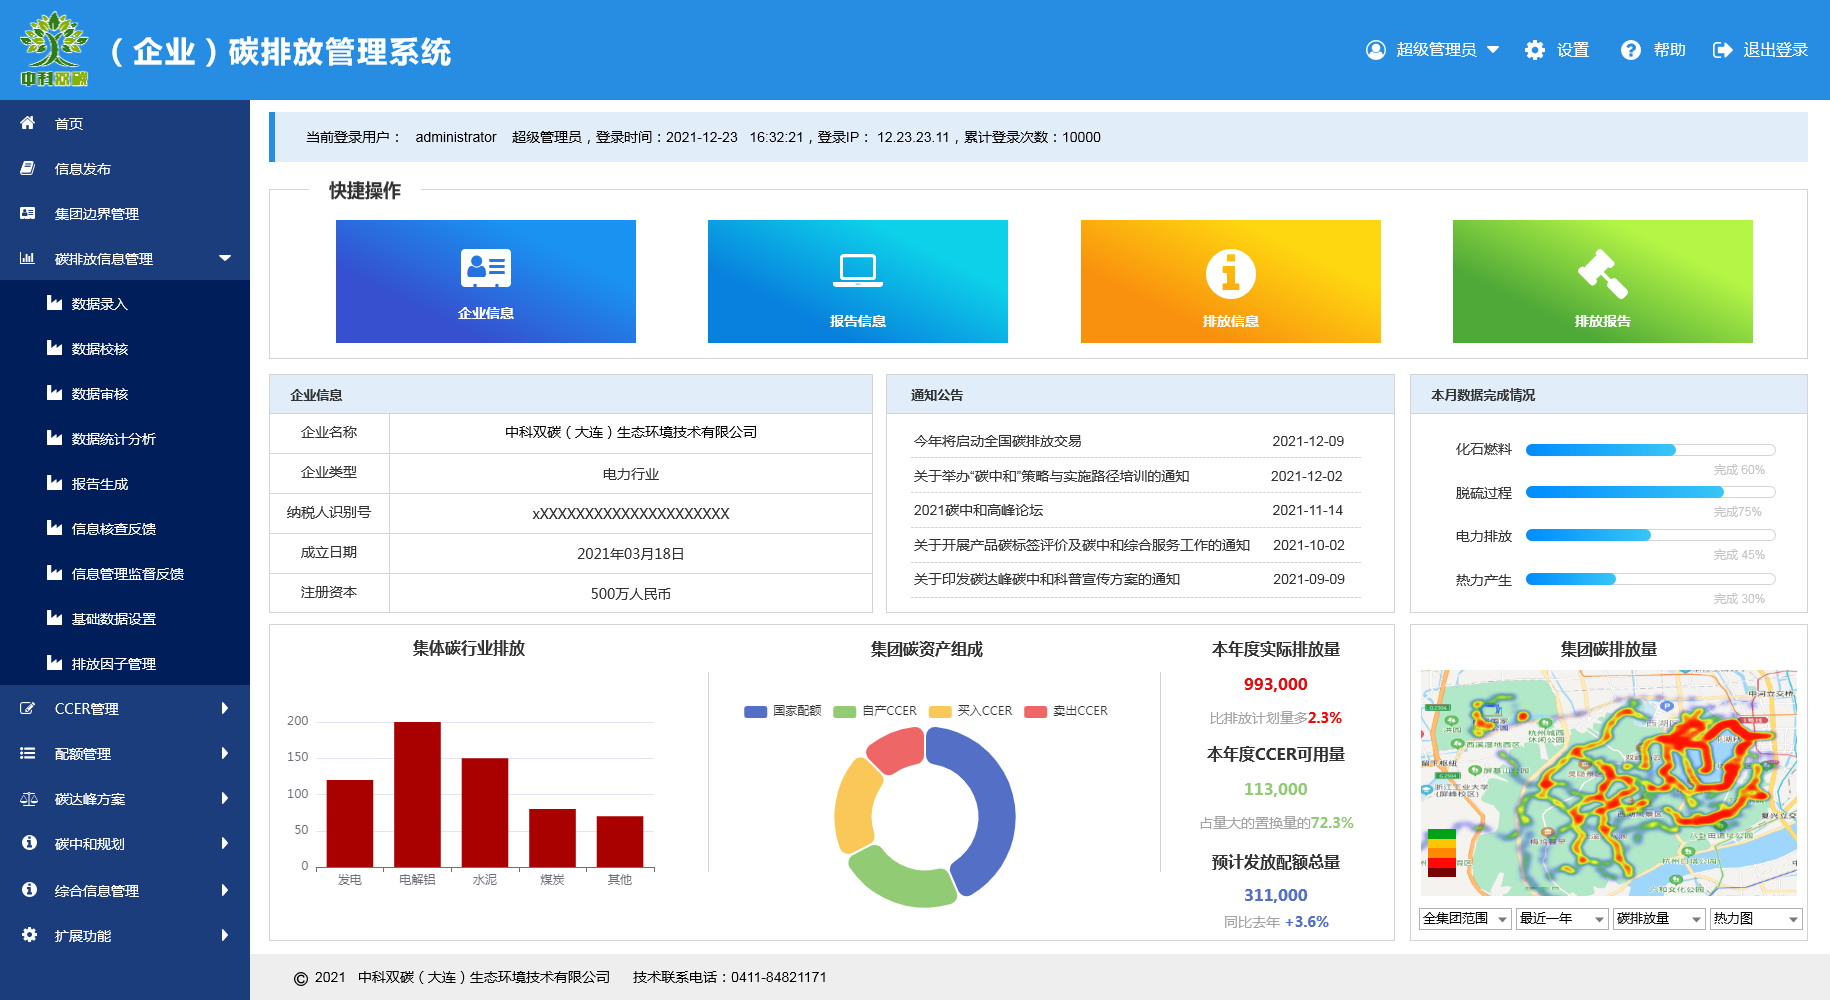Open the 全集团范围 dropdown
Screen dimensions: 1830x1000
click(1464, 919)
